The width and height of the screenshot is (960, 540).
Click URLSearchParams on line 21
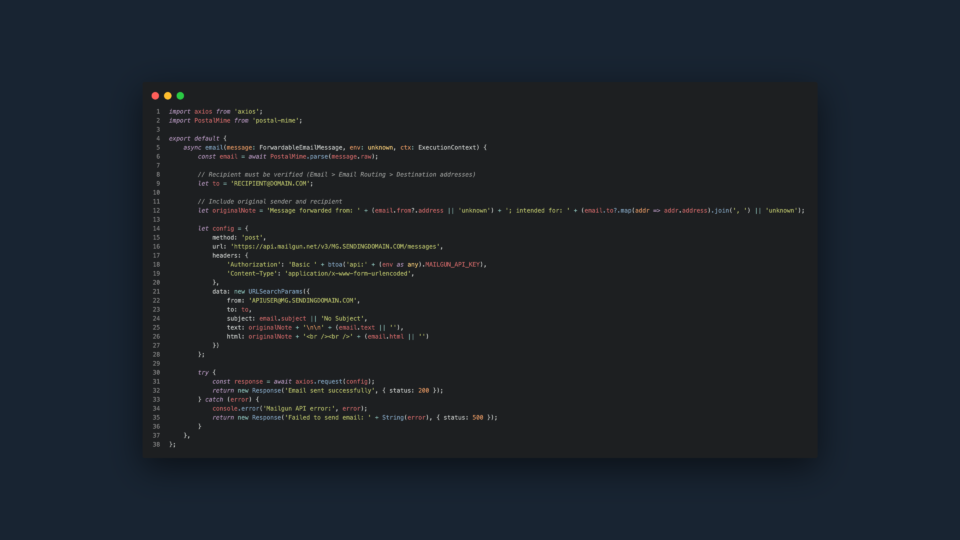coord(277,291)
